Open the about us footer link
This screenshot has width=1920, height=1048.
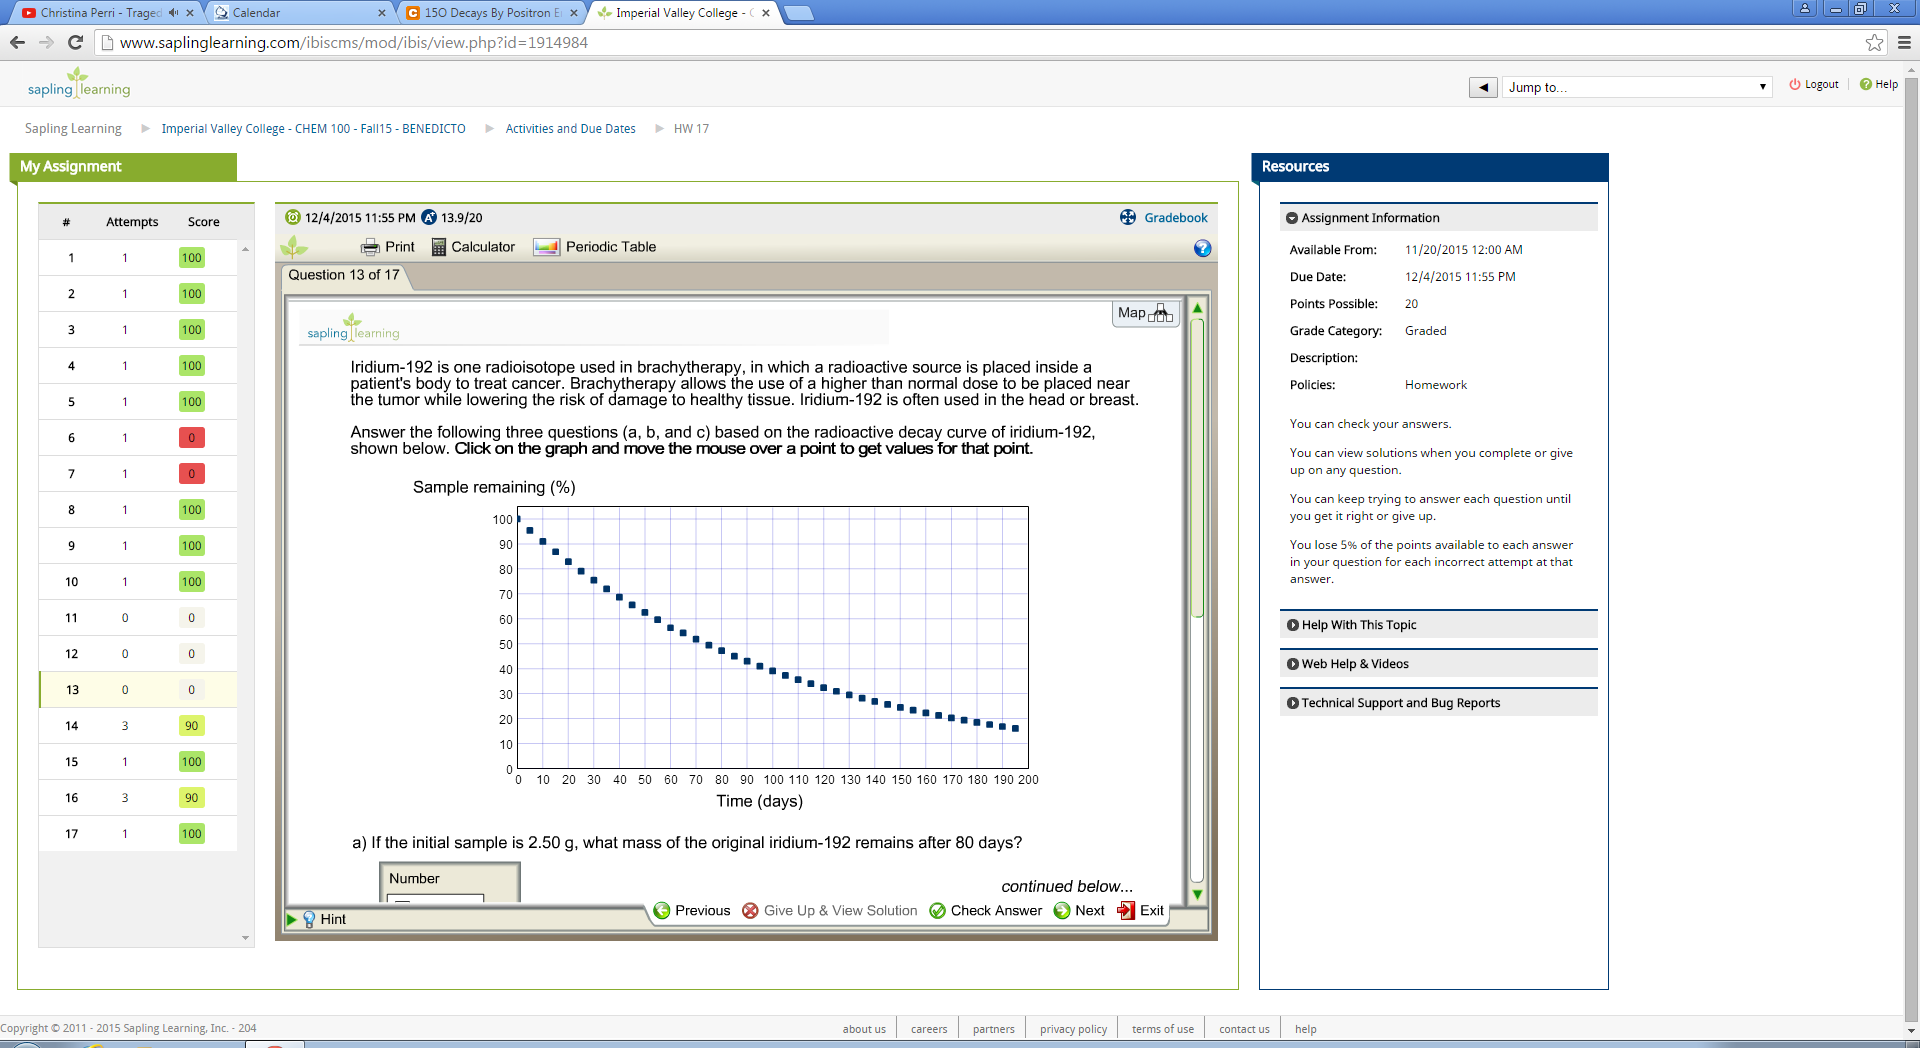coord(864,1029)
